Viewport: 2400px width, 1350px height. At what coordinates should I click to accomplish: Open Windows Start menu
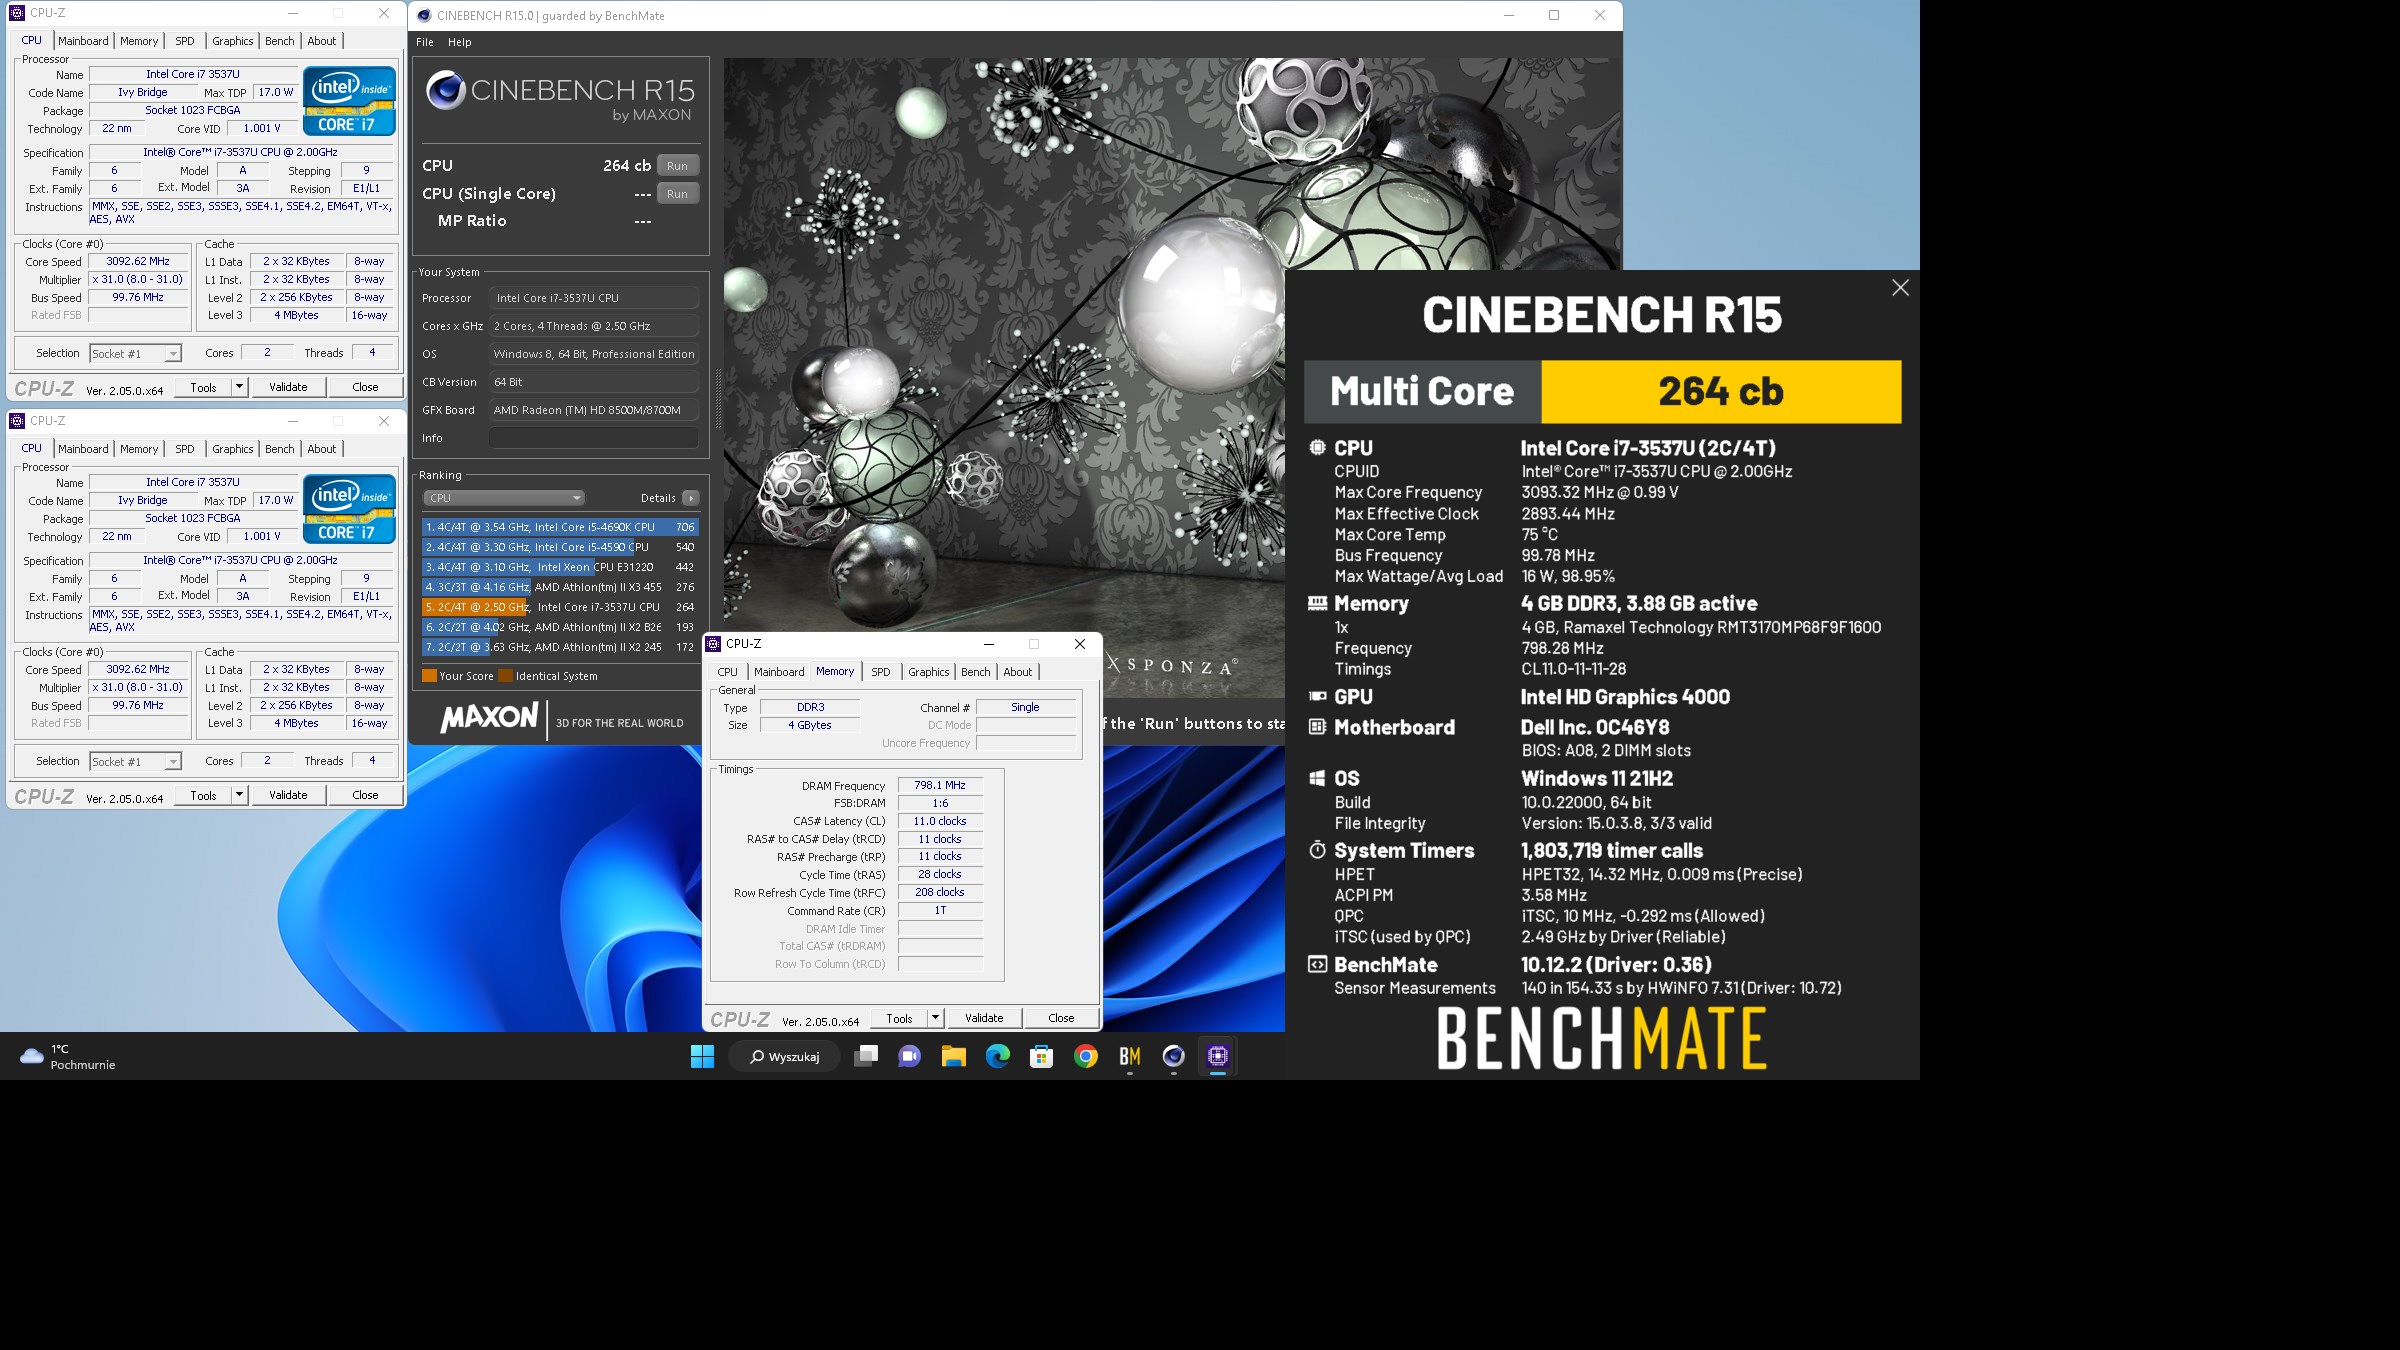click(x=702, y=1056)
